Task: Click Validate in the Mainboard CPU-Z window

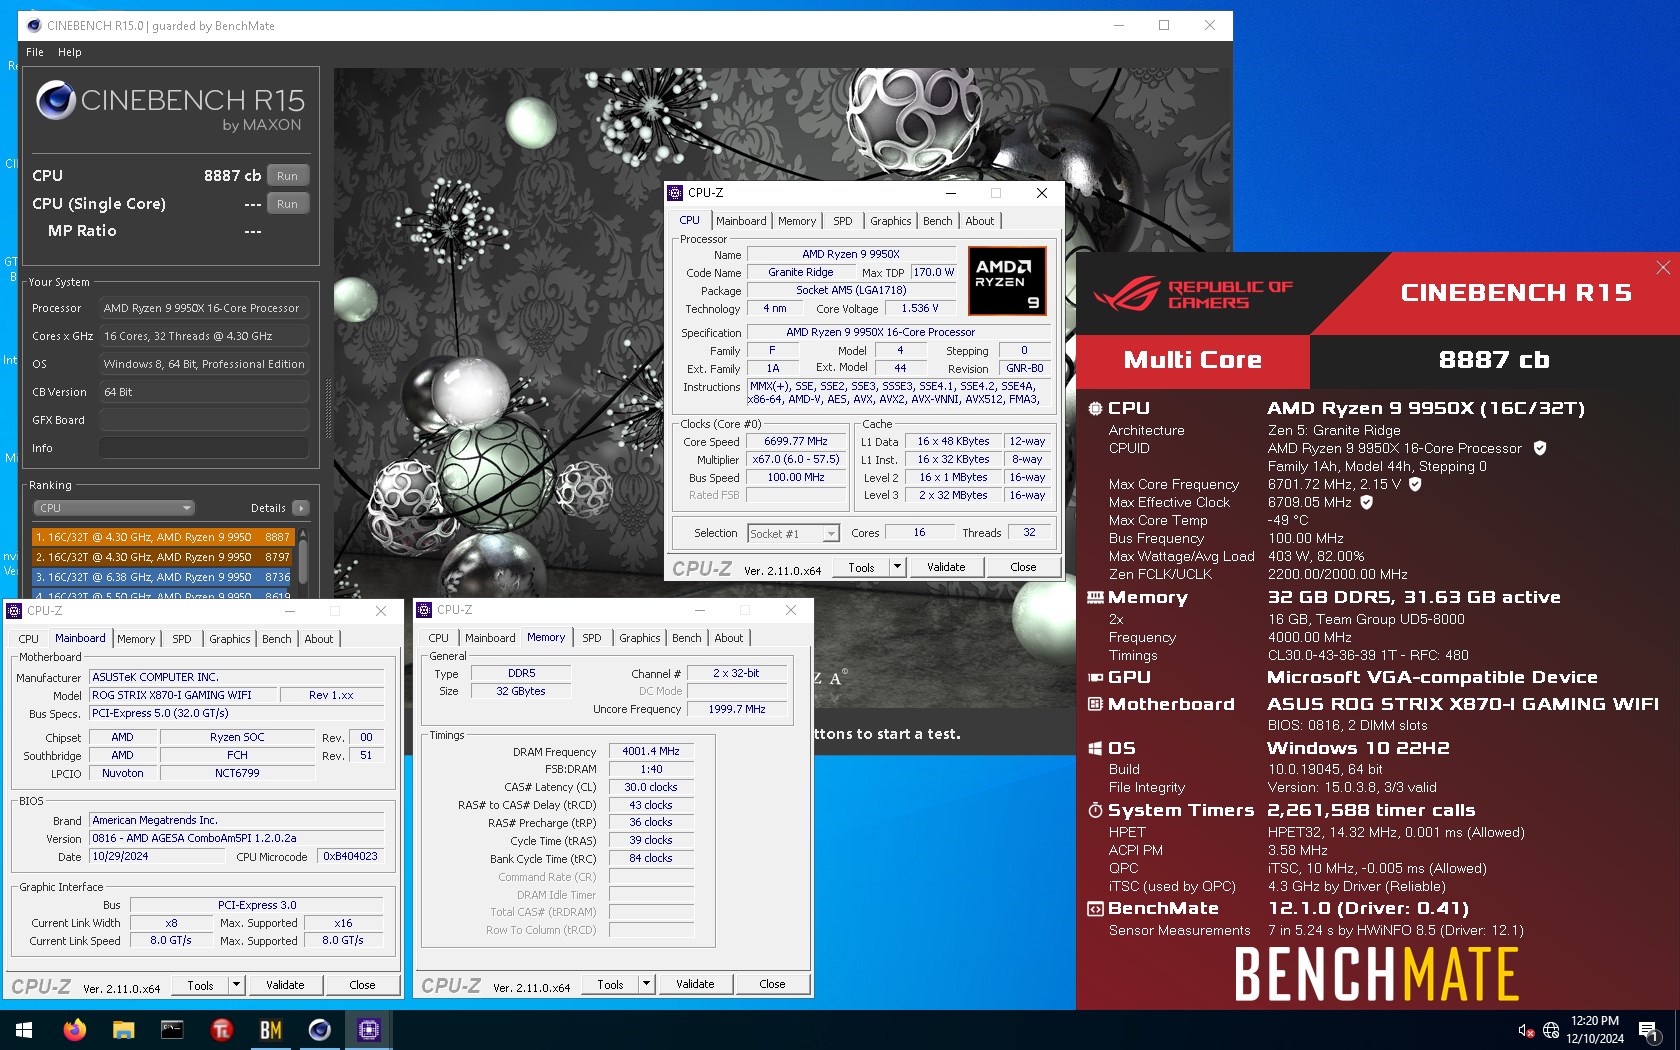Action: pyautogui.click(x=285, y=985)
